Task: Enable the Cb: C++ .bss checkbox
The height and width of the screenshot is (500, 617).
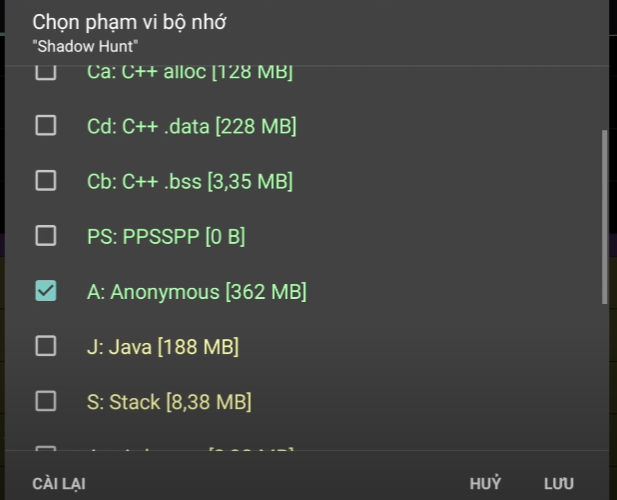Action: pyautogui.click(x=46, y=181)
